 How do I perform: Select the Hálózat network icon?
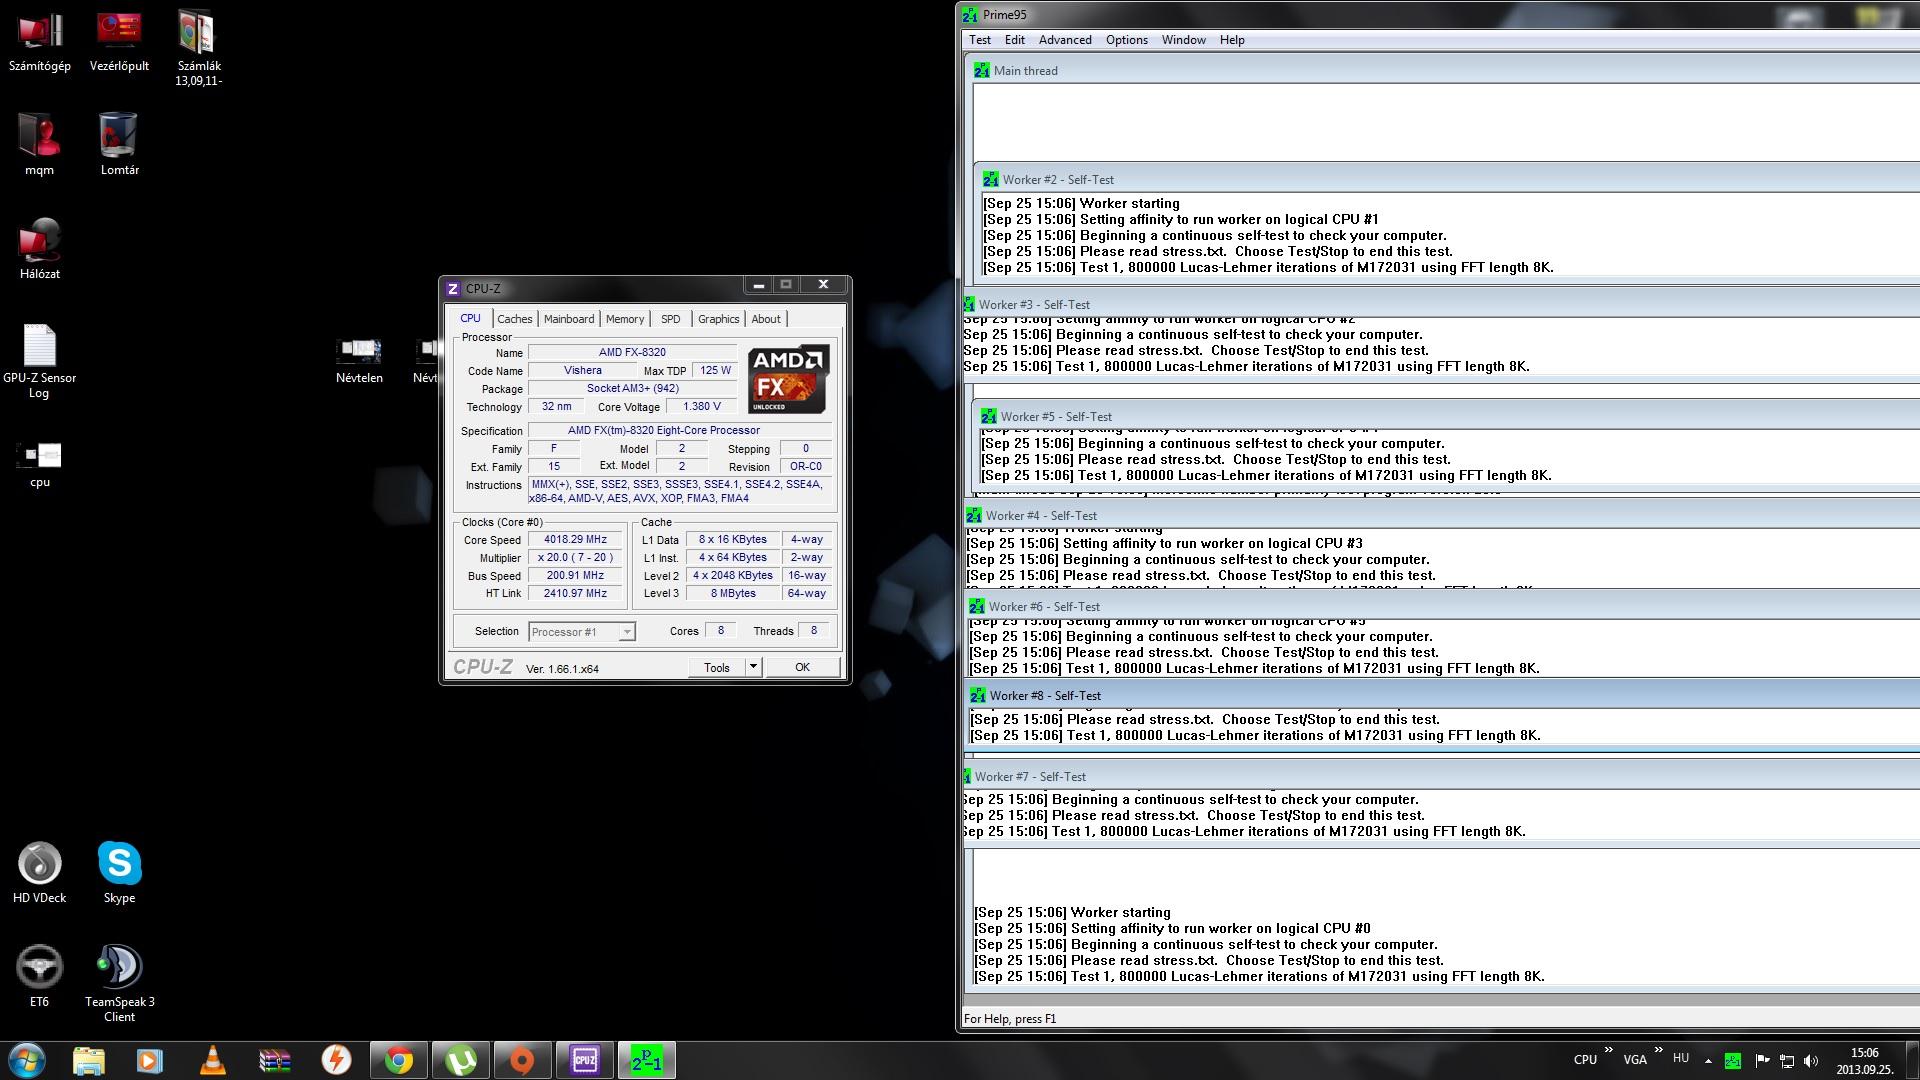point(40,248)
